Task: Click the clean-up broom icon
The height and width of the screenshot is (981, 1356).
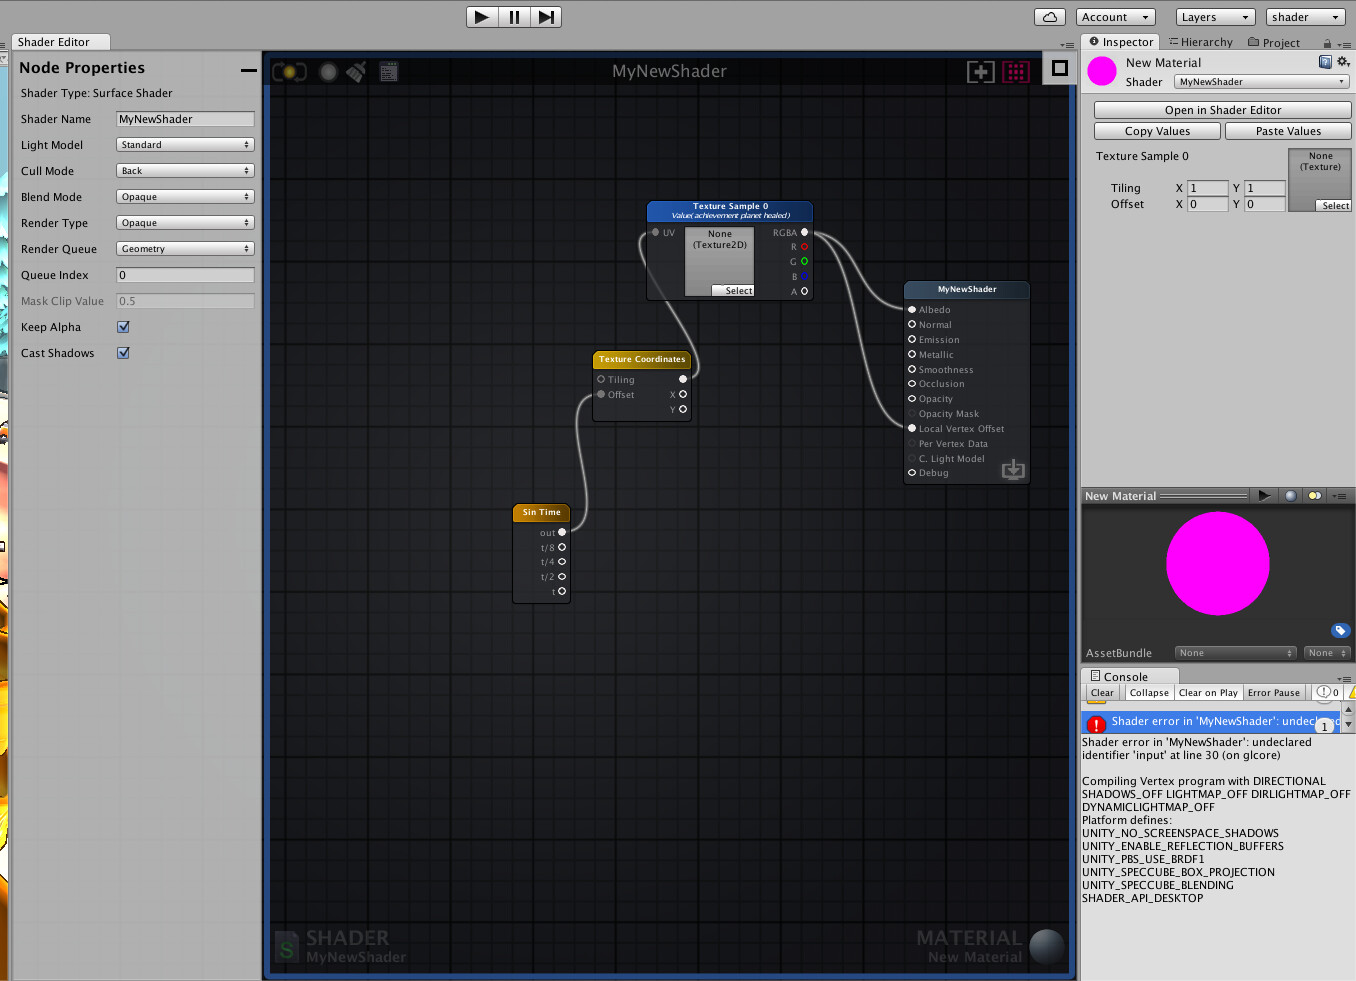Action: point(356,71)
